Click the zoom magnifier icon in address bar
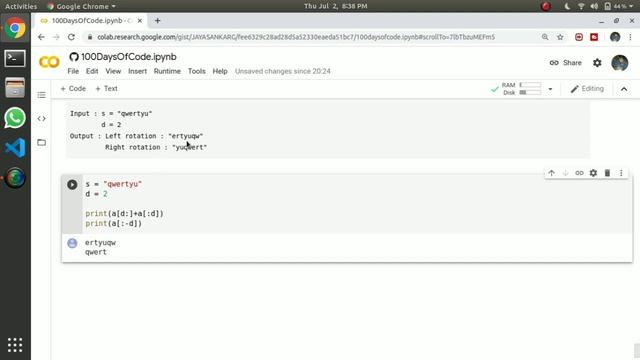The width and height of the screenshot is (640, 360). [x=545, y=37]
